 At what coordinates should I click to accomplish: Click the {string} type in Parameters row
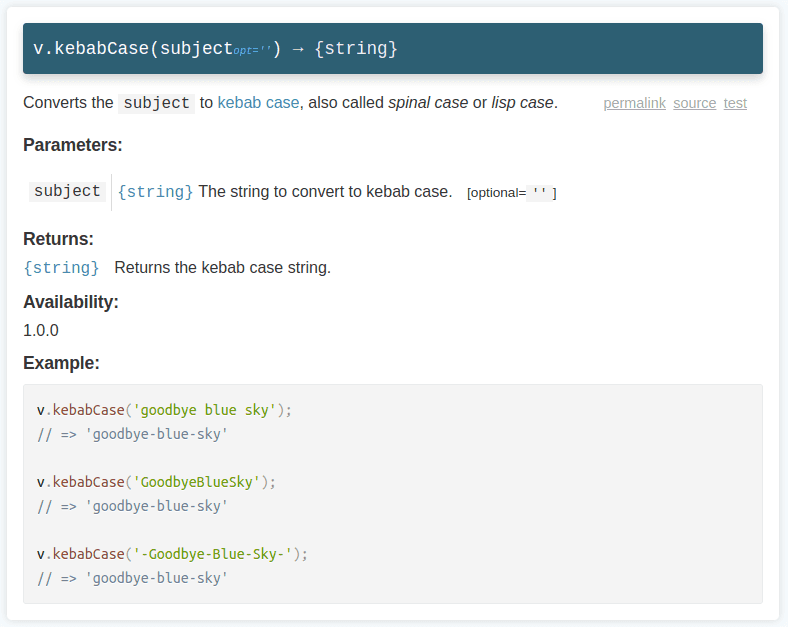[155, 191]
